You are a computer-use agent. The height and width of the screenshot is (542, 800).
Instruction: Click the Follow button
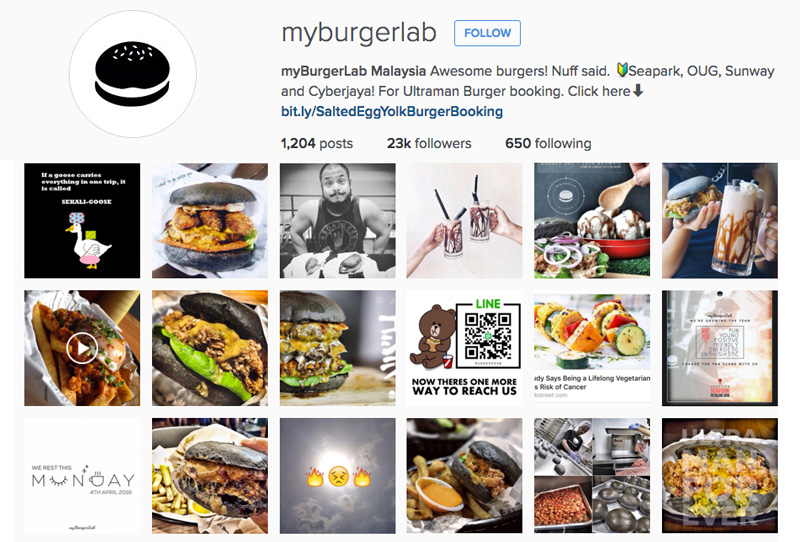pyautogui.click(x=487, y=33)
